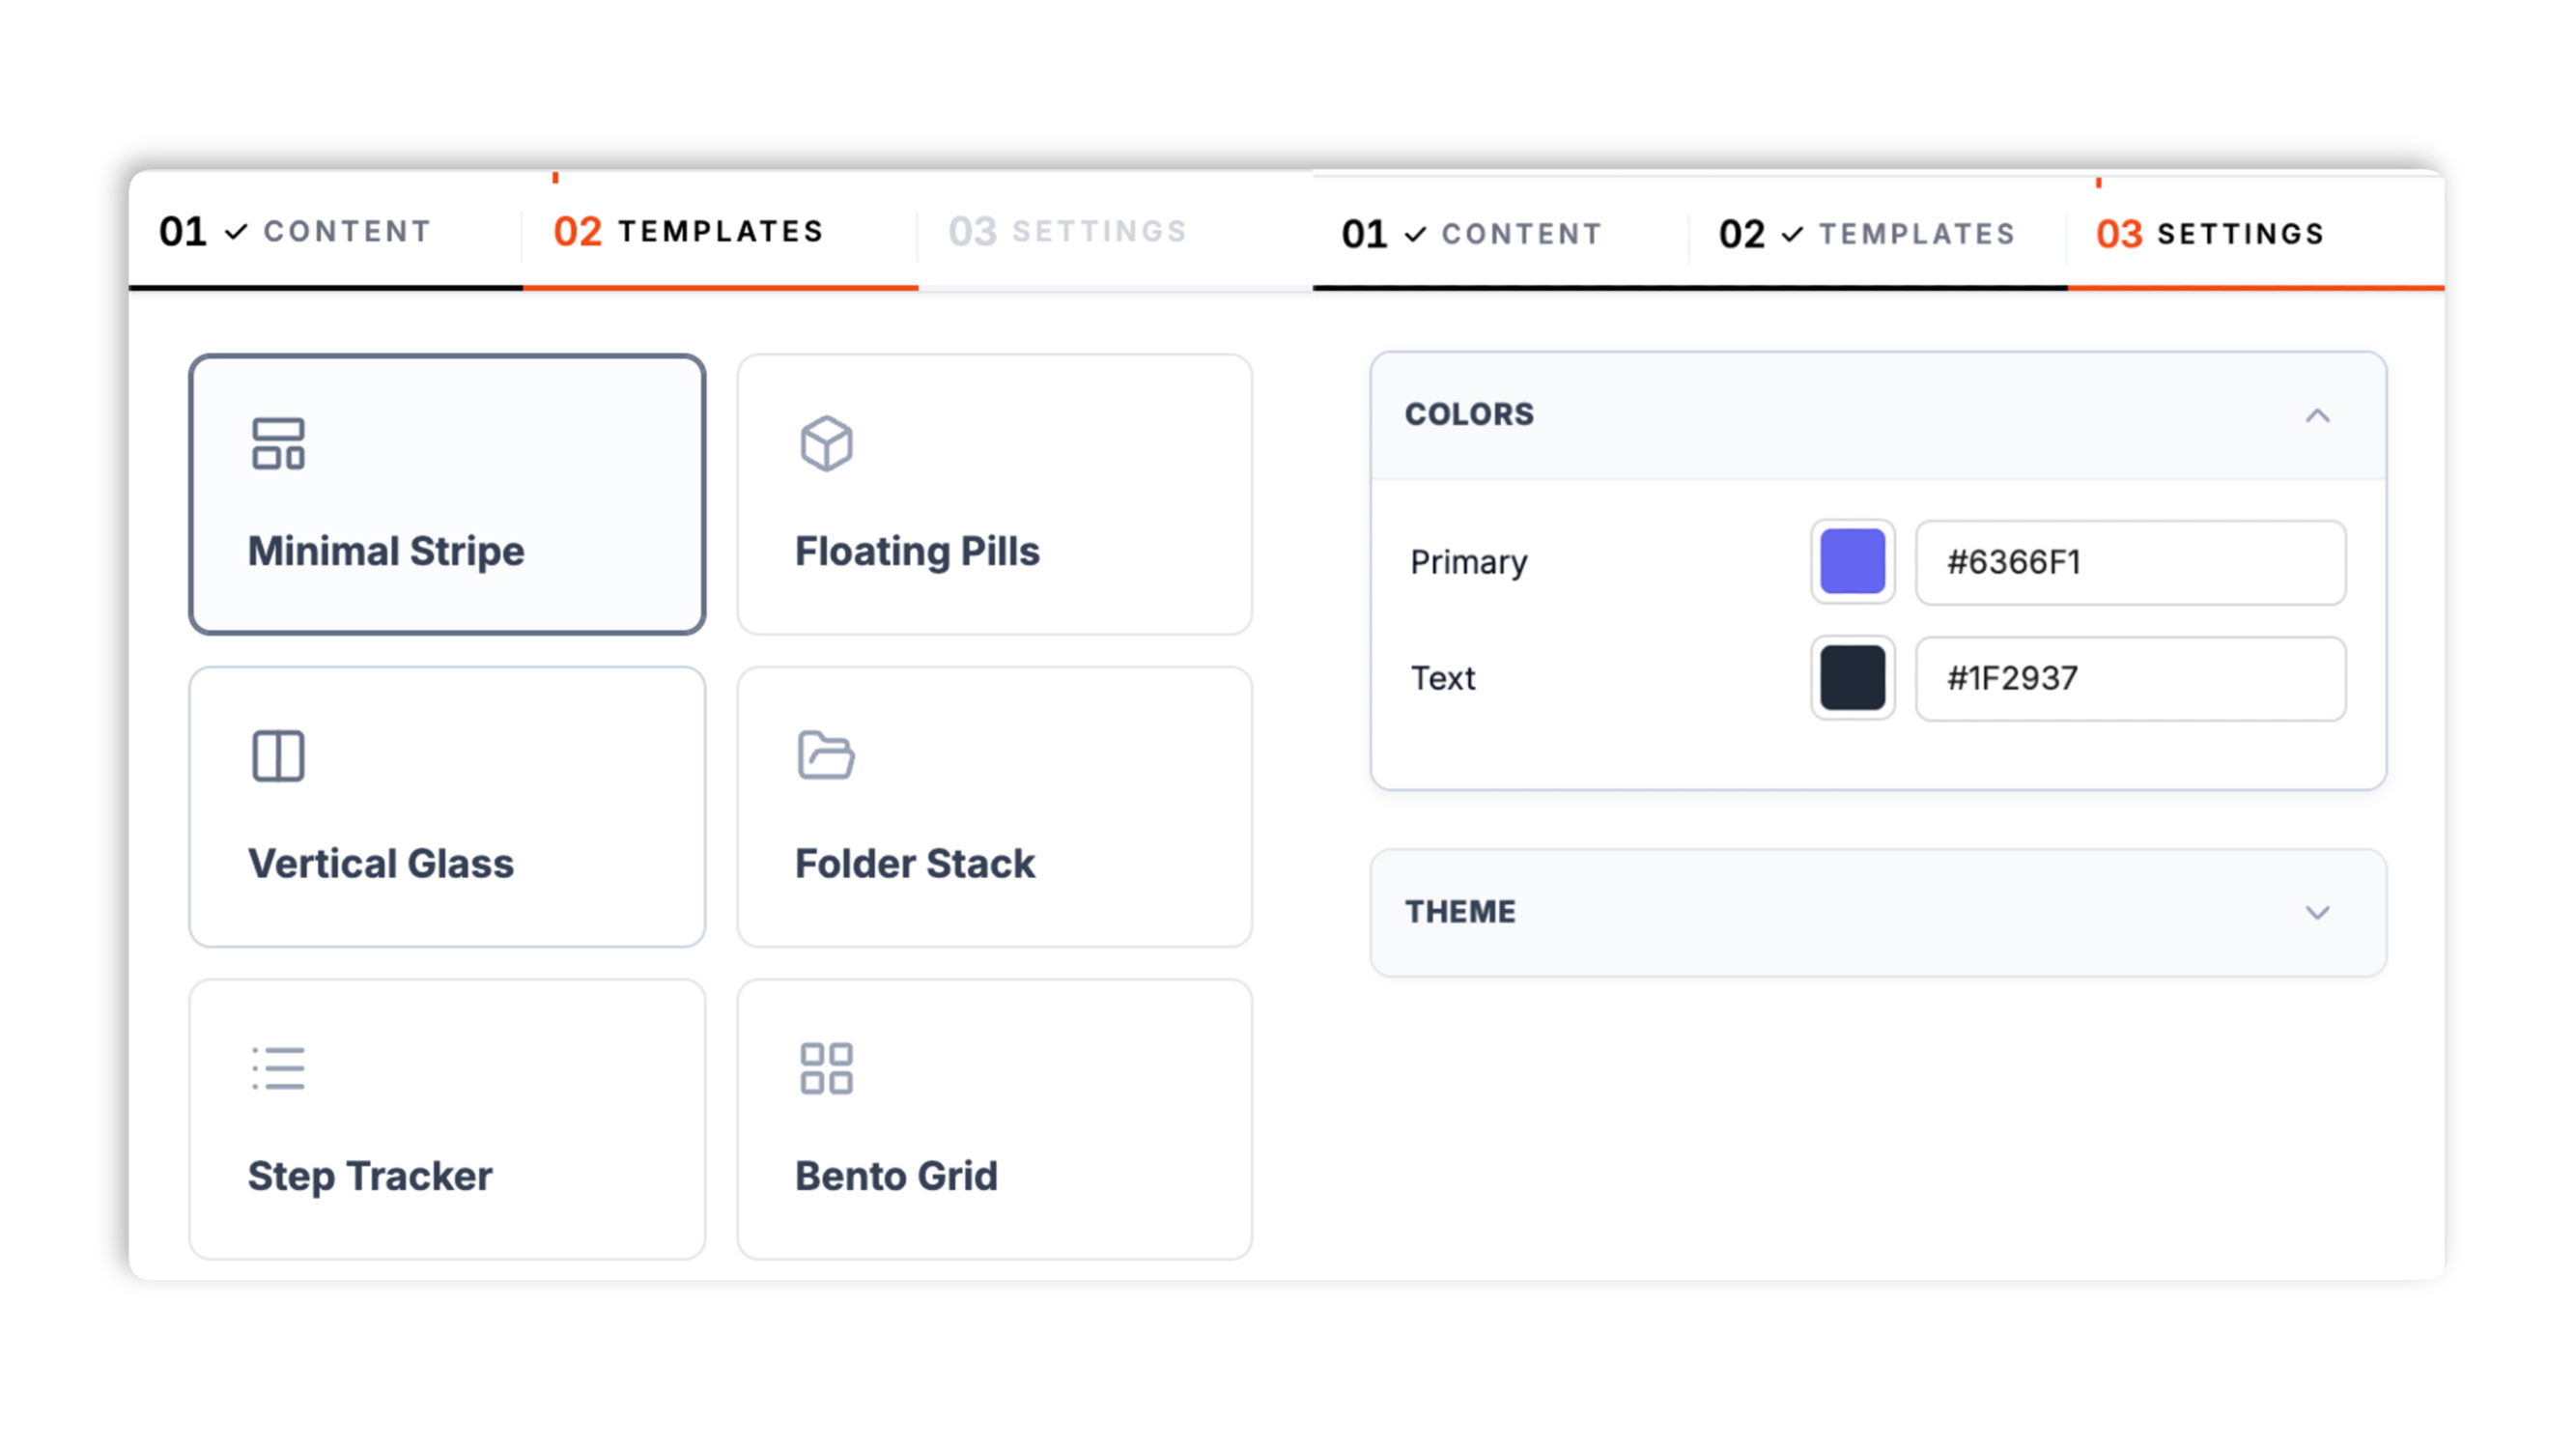
Task: Edit the Text hex field #1F2937
Action: pos(2130,678)
